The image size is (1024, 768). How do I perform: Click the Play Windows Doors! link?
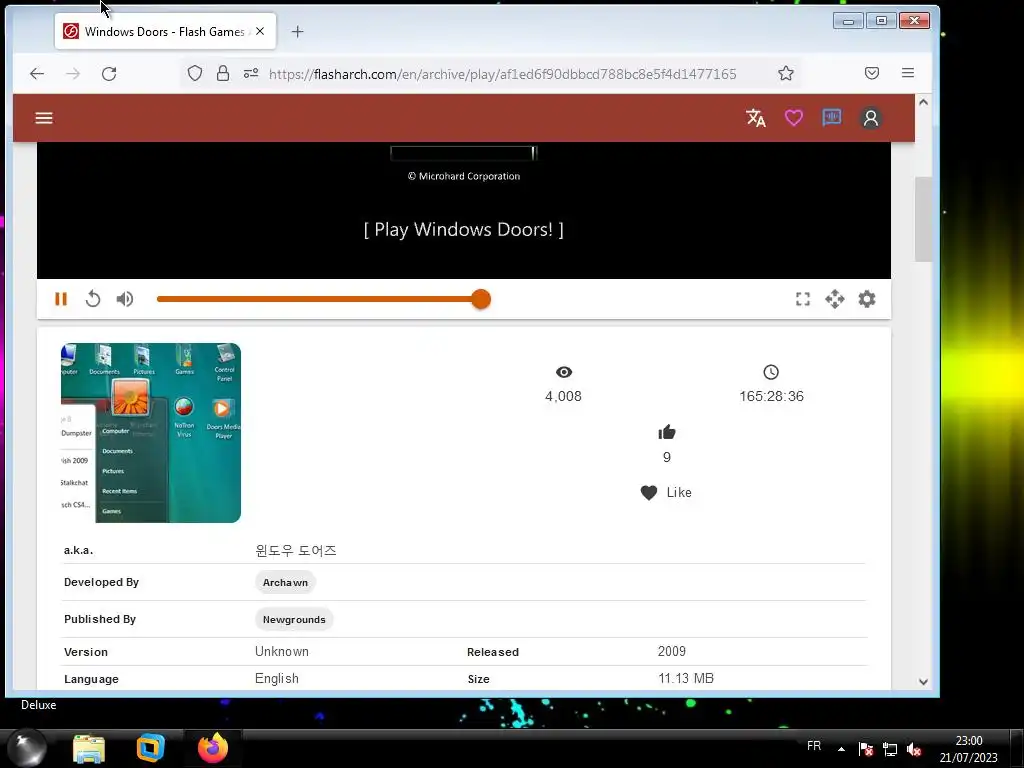(464, 229)
